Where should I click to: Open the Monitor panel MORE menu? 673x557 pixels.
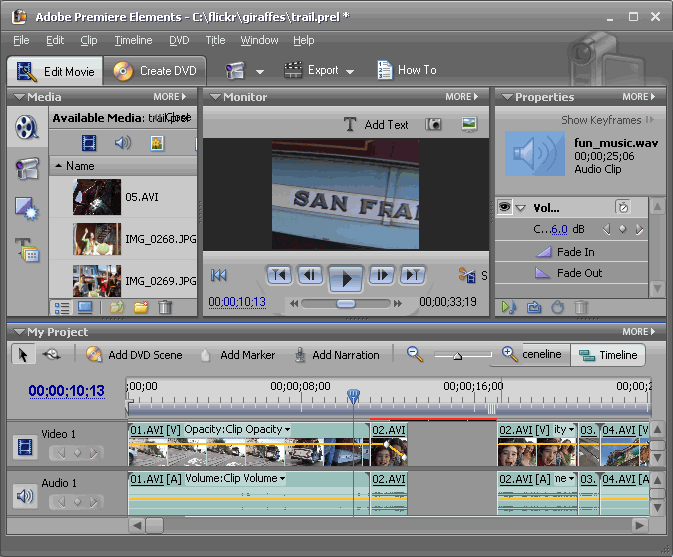click(x=462, y=97)
